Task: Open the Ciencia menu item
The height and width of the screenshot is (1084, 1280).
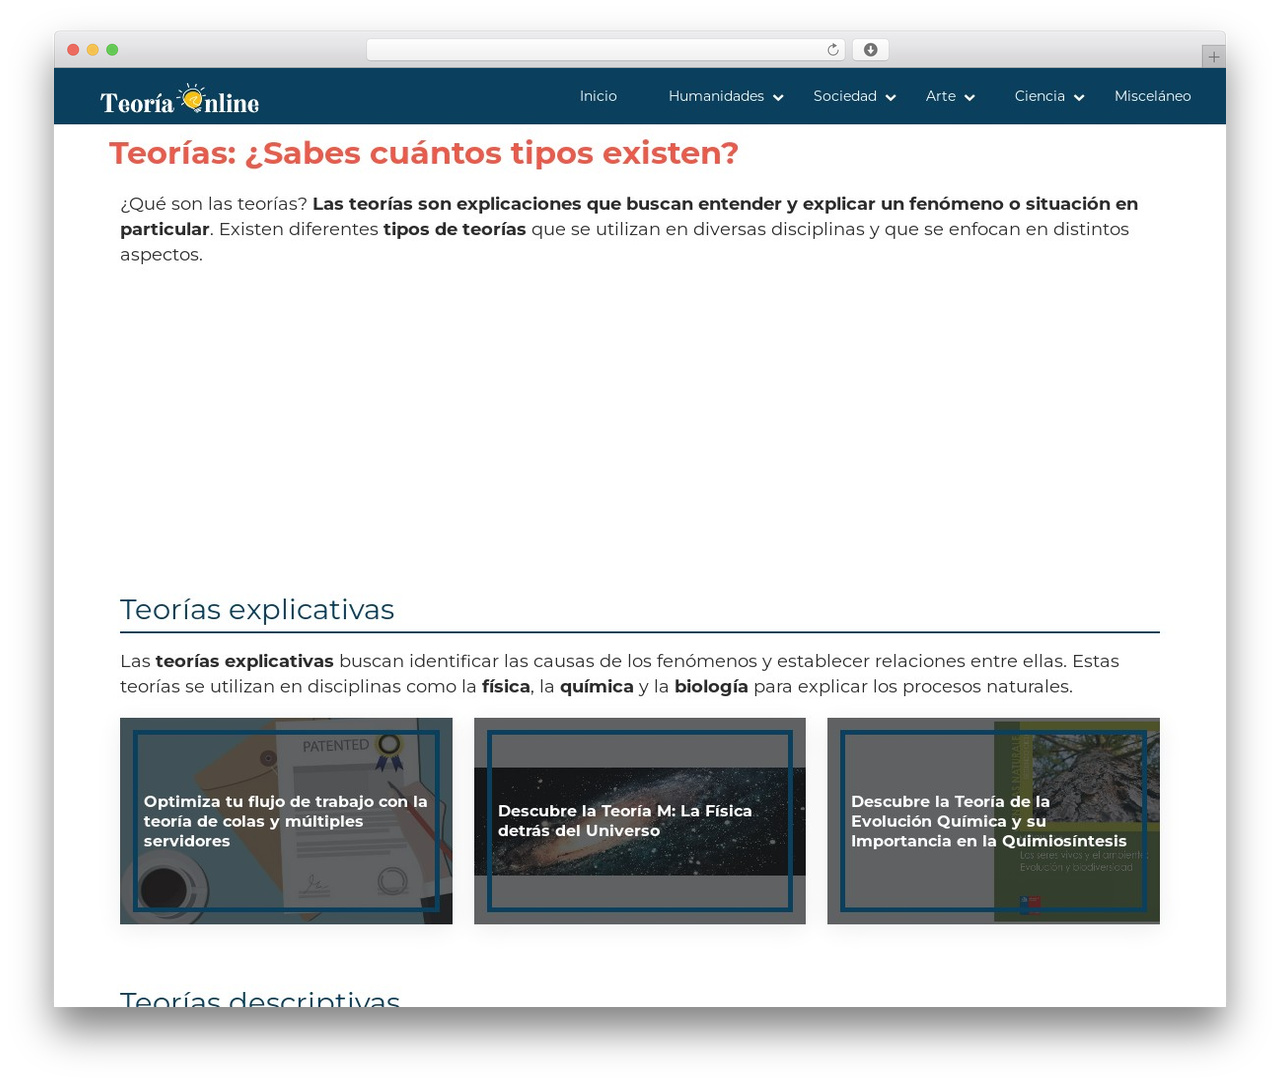Action: click(1040, 96)
